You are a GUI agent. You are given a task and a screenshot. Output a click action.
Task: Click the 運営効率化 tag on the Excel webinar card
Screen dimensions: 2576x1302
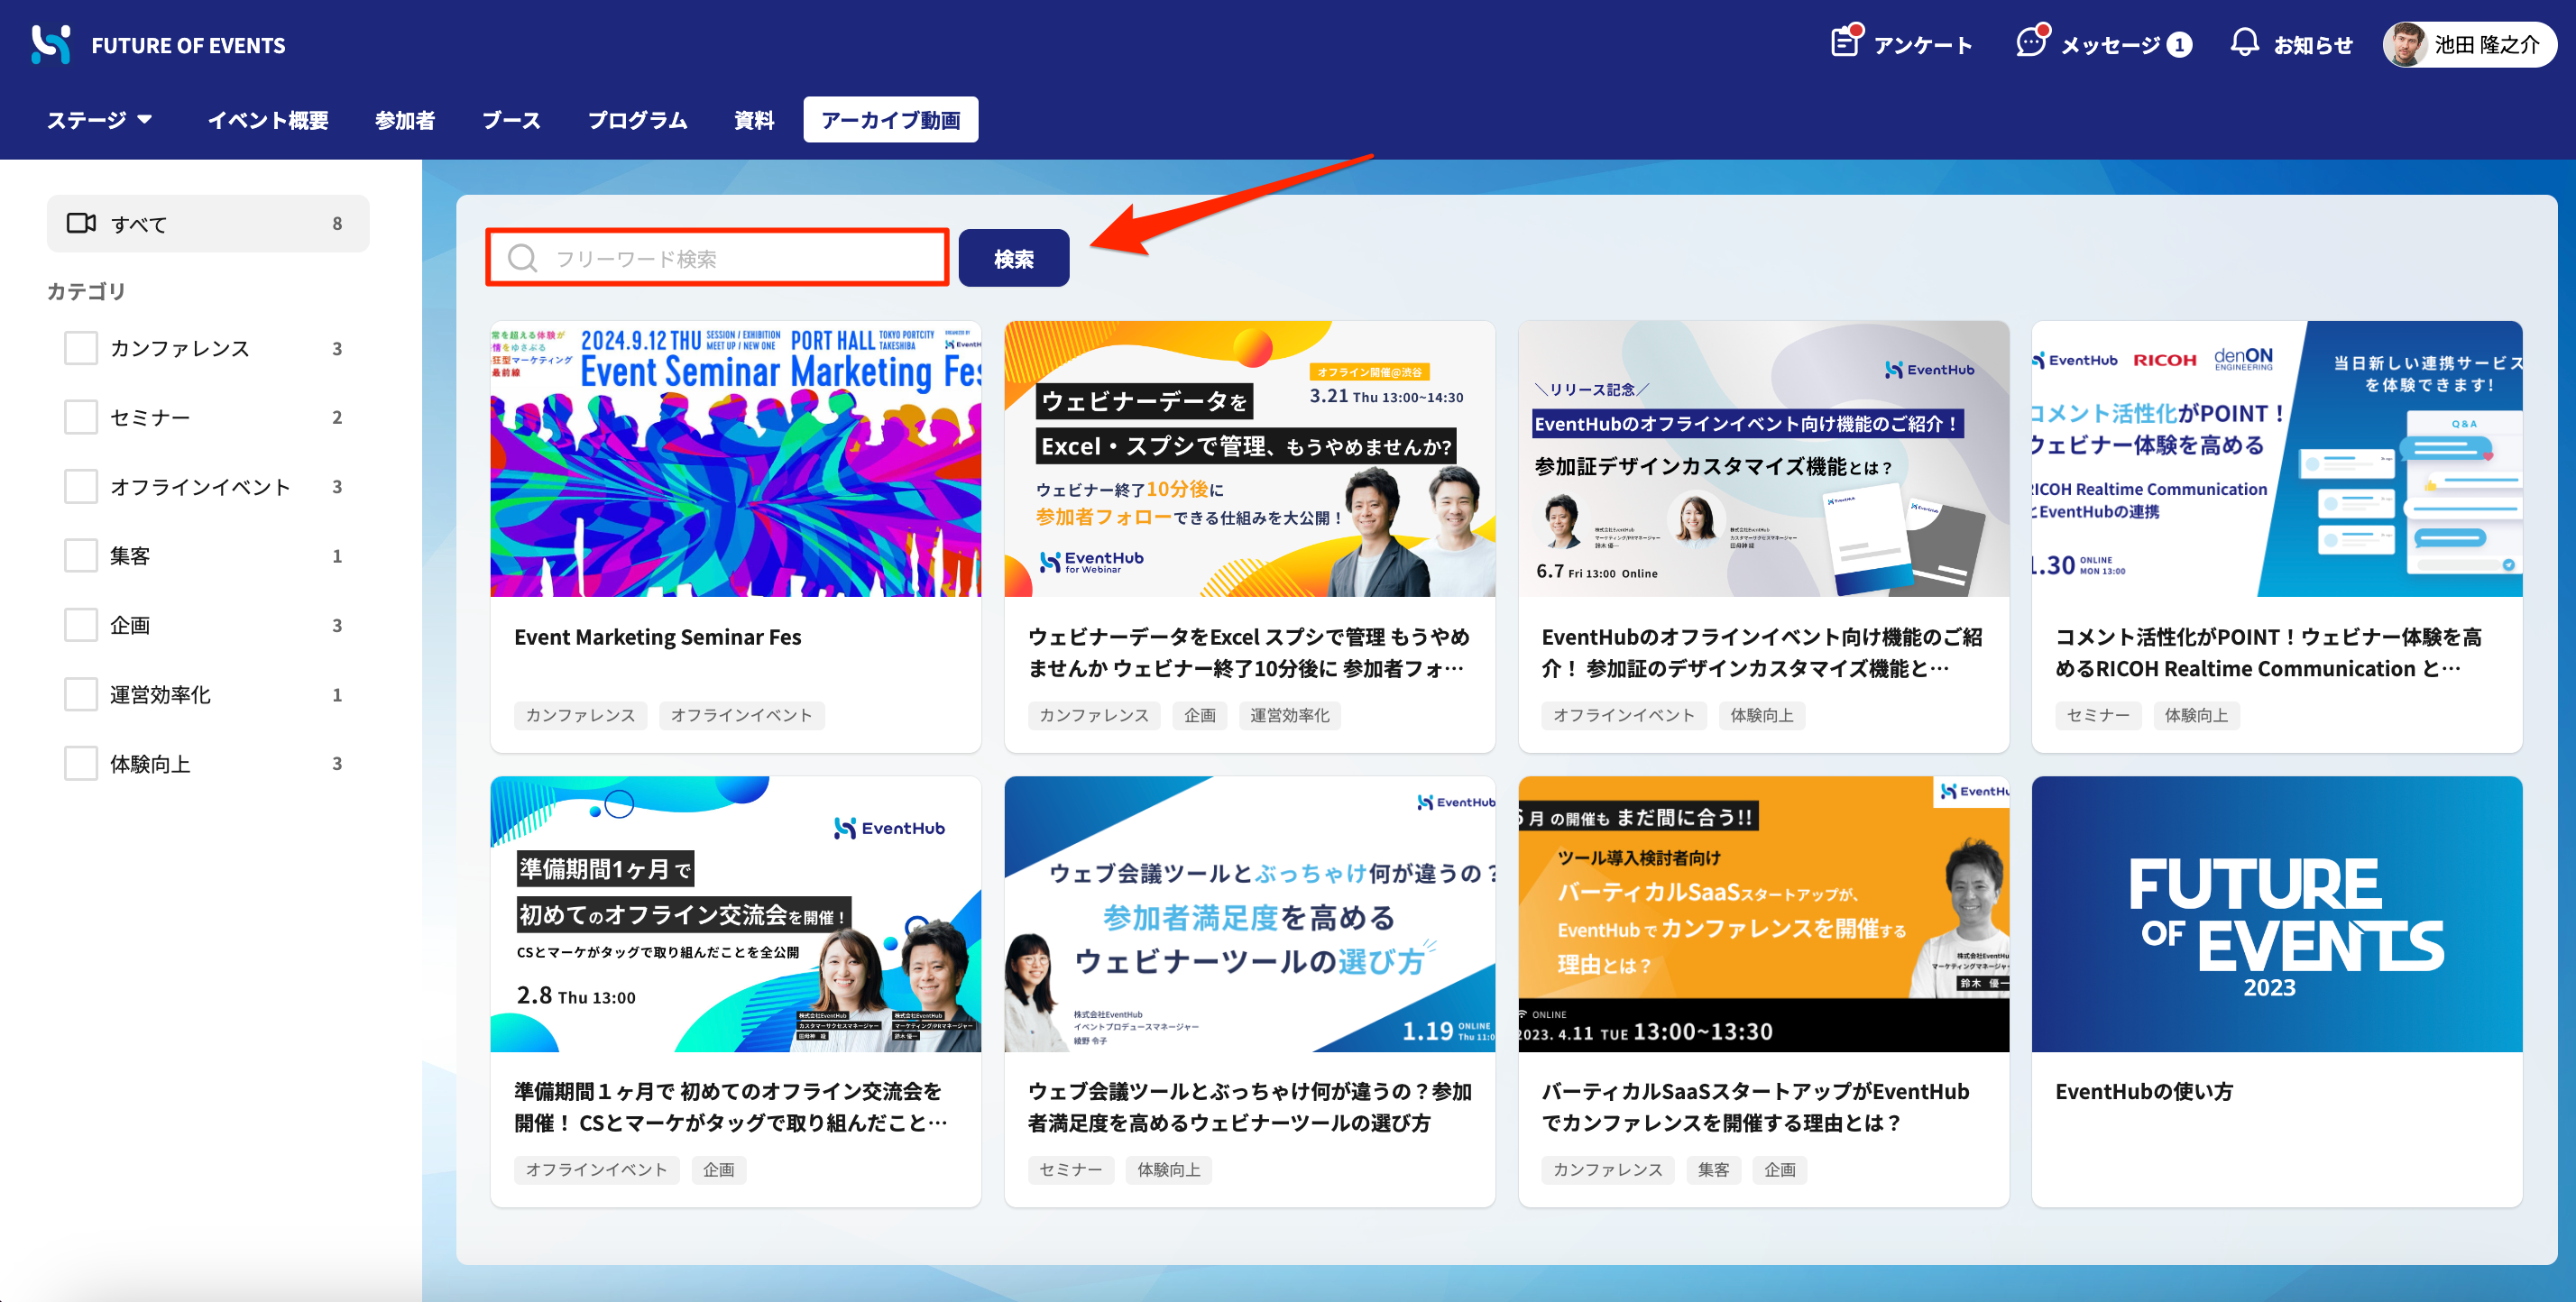pos(1289,715)
